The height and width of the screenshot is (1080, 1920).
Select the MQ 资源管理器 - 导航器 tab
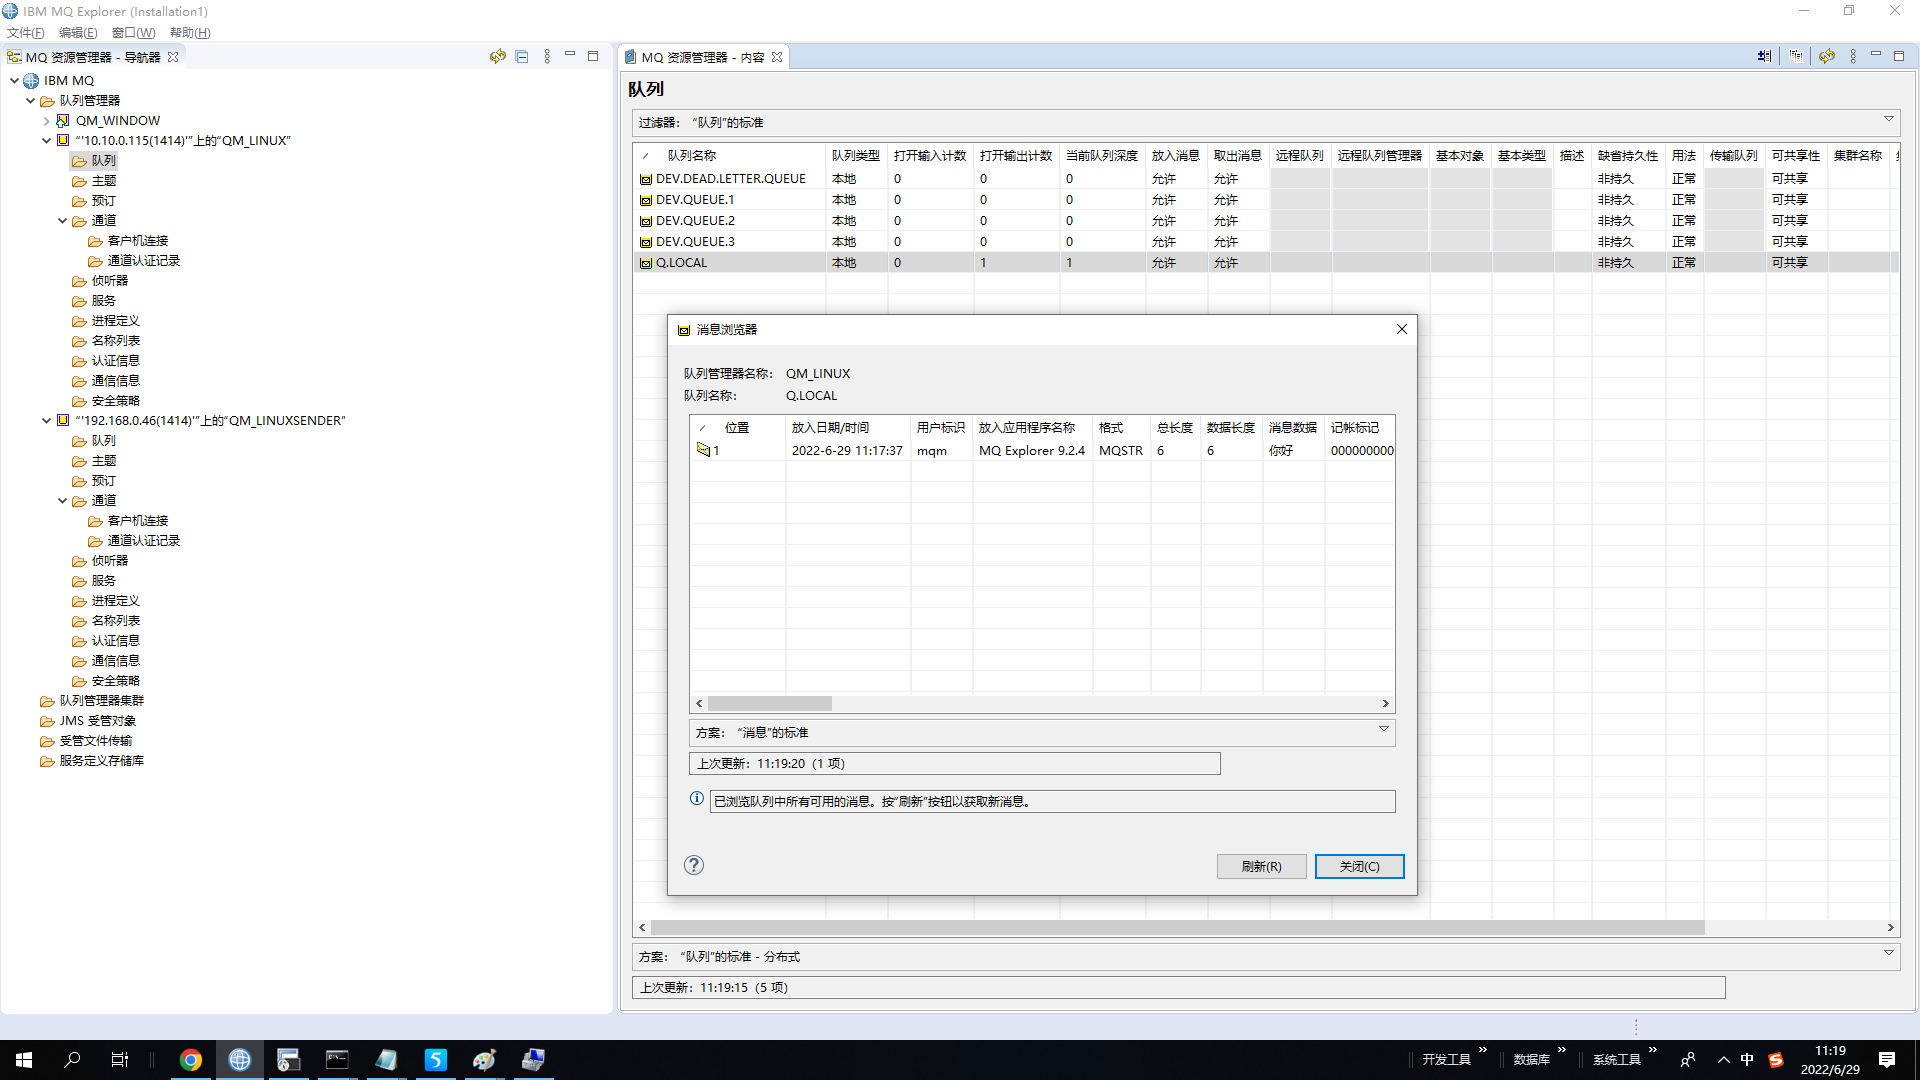click(93, 57)
